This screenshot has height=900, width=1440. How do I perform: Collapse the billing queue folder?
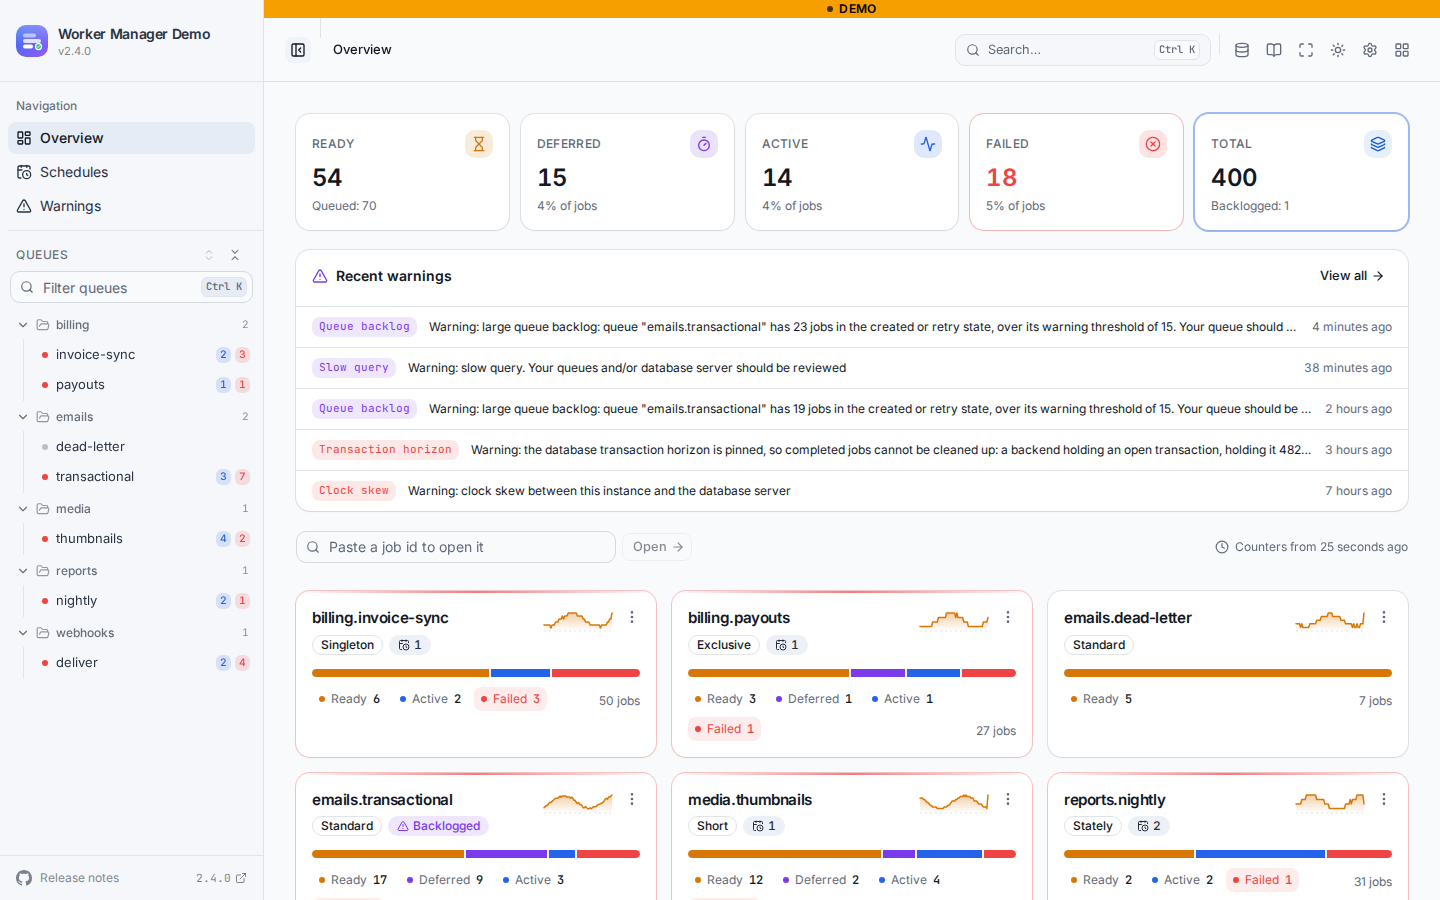point(23,325)
